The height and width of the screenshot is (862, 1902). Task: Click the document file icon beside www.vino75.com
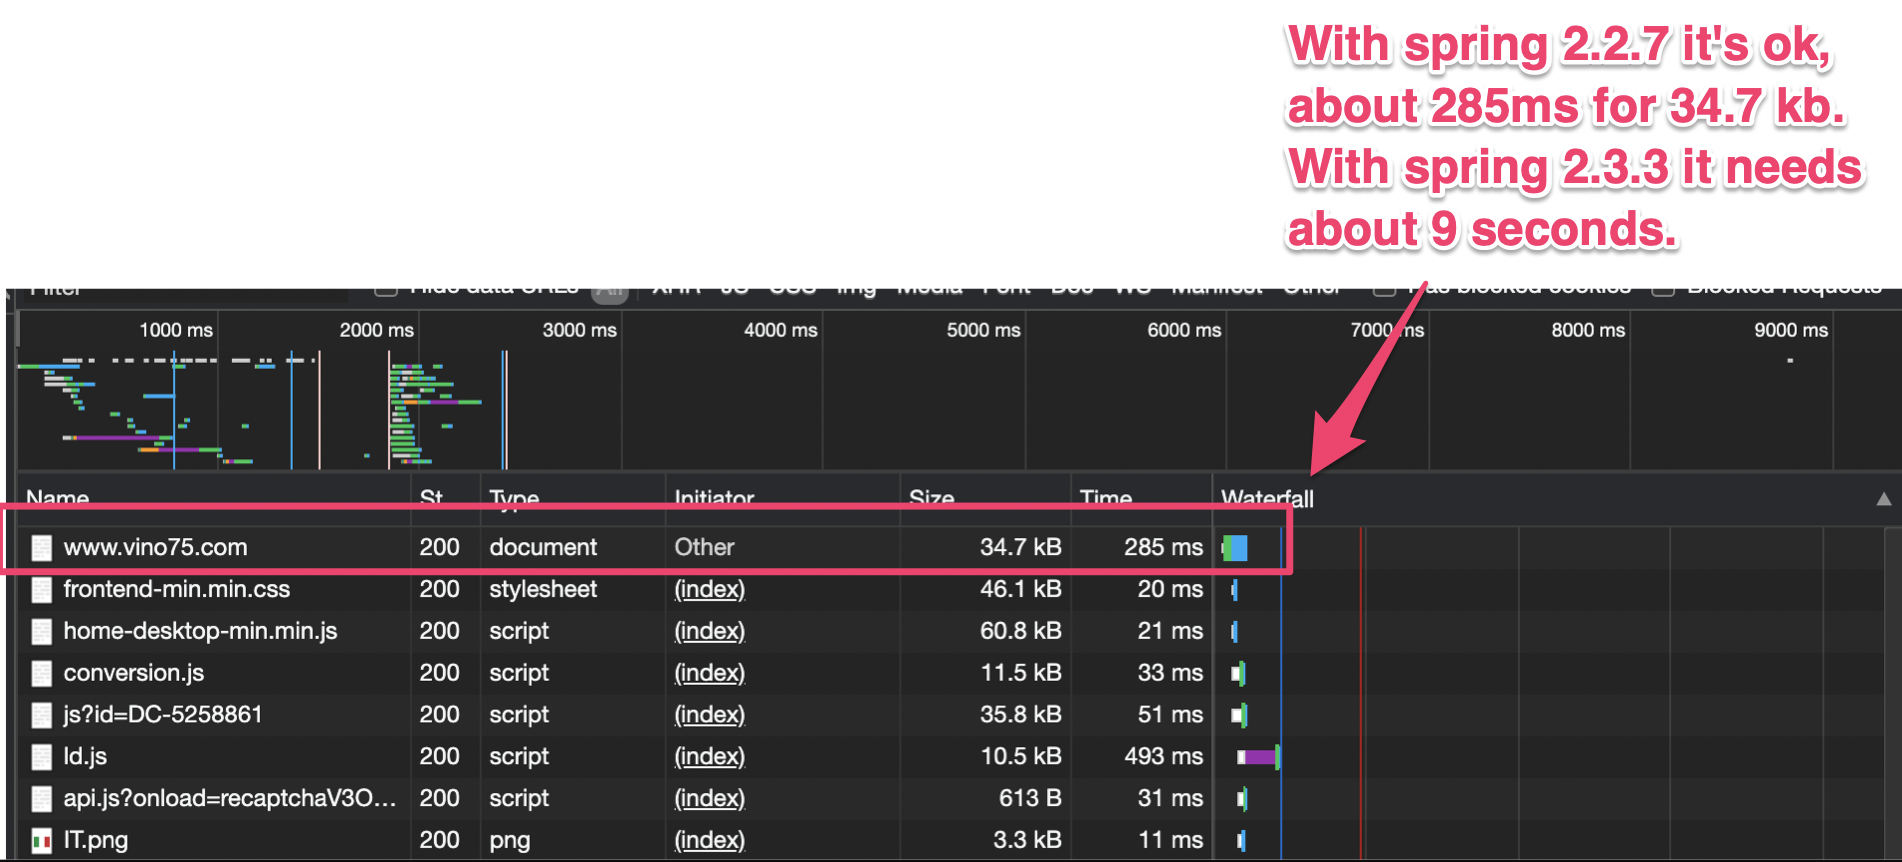[x=41, y=548]
